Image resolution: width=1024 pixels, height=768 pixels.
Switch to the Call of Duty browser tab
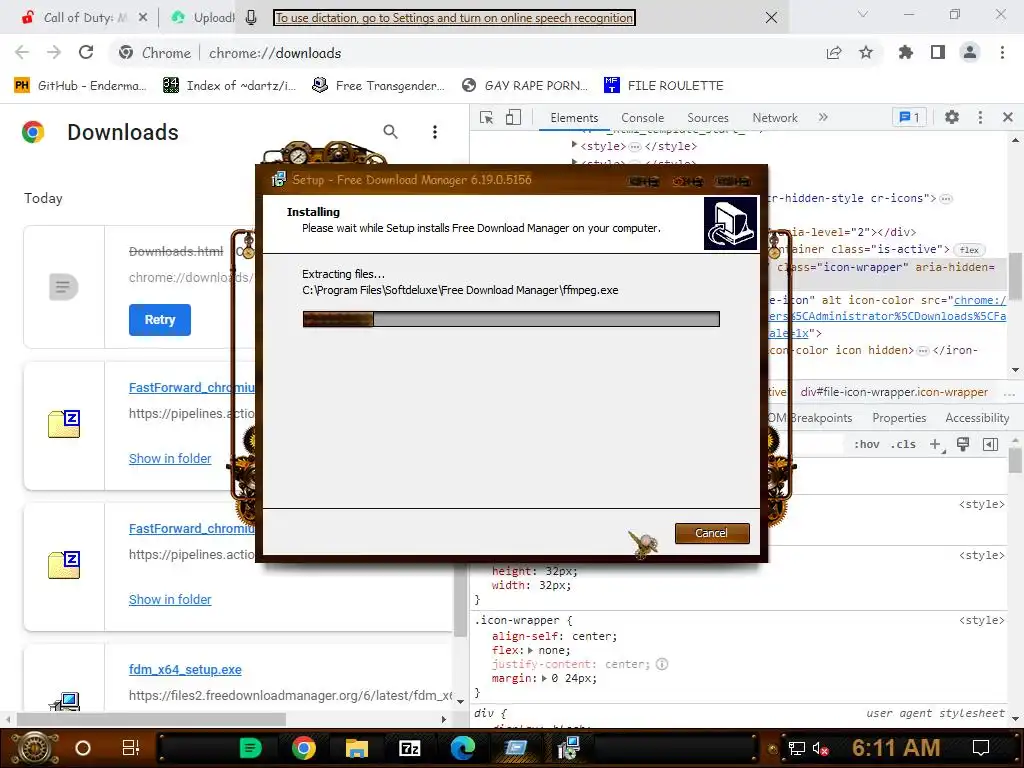coord(84,18)
